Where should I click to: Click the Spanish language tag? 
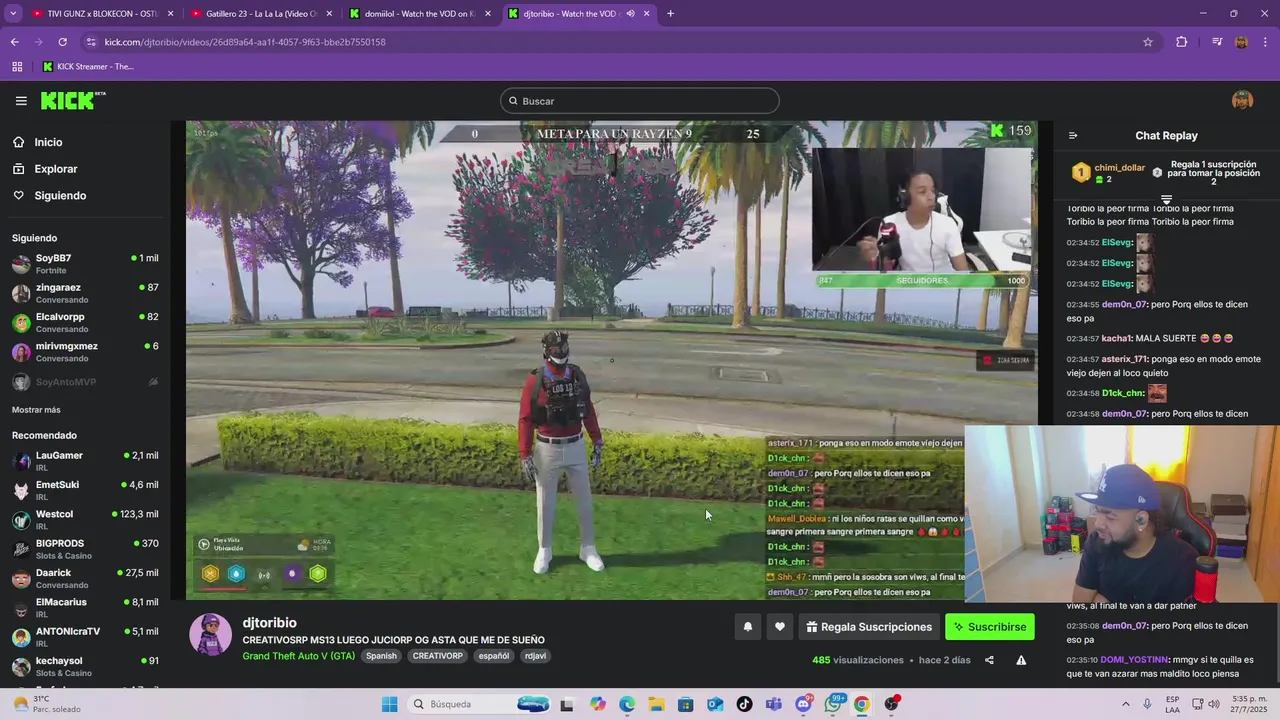click(x=381, y=656)
